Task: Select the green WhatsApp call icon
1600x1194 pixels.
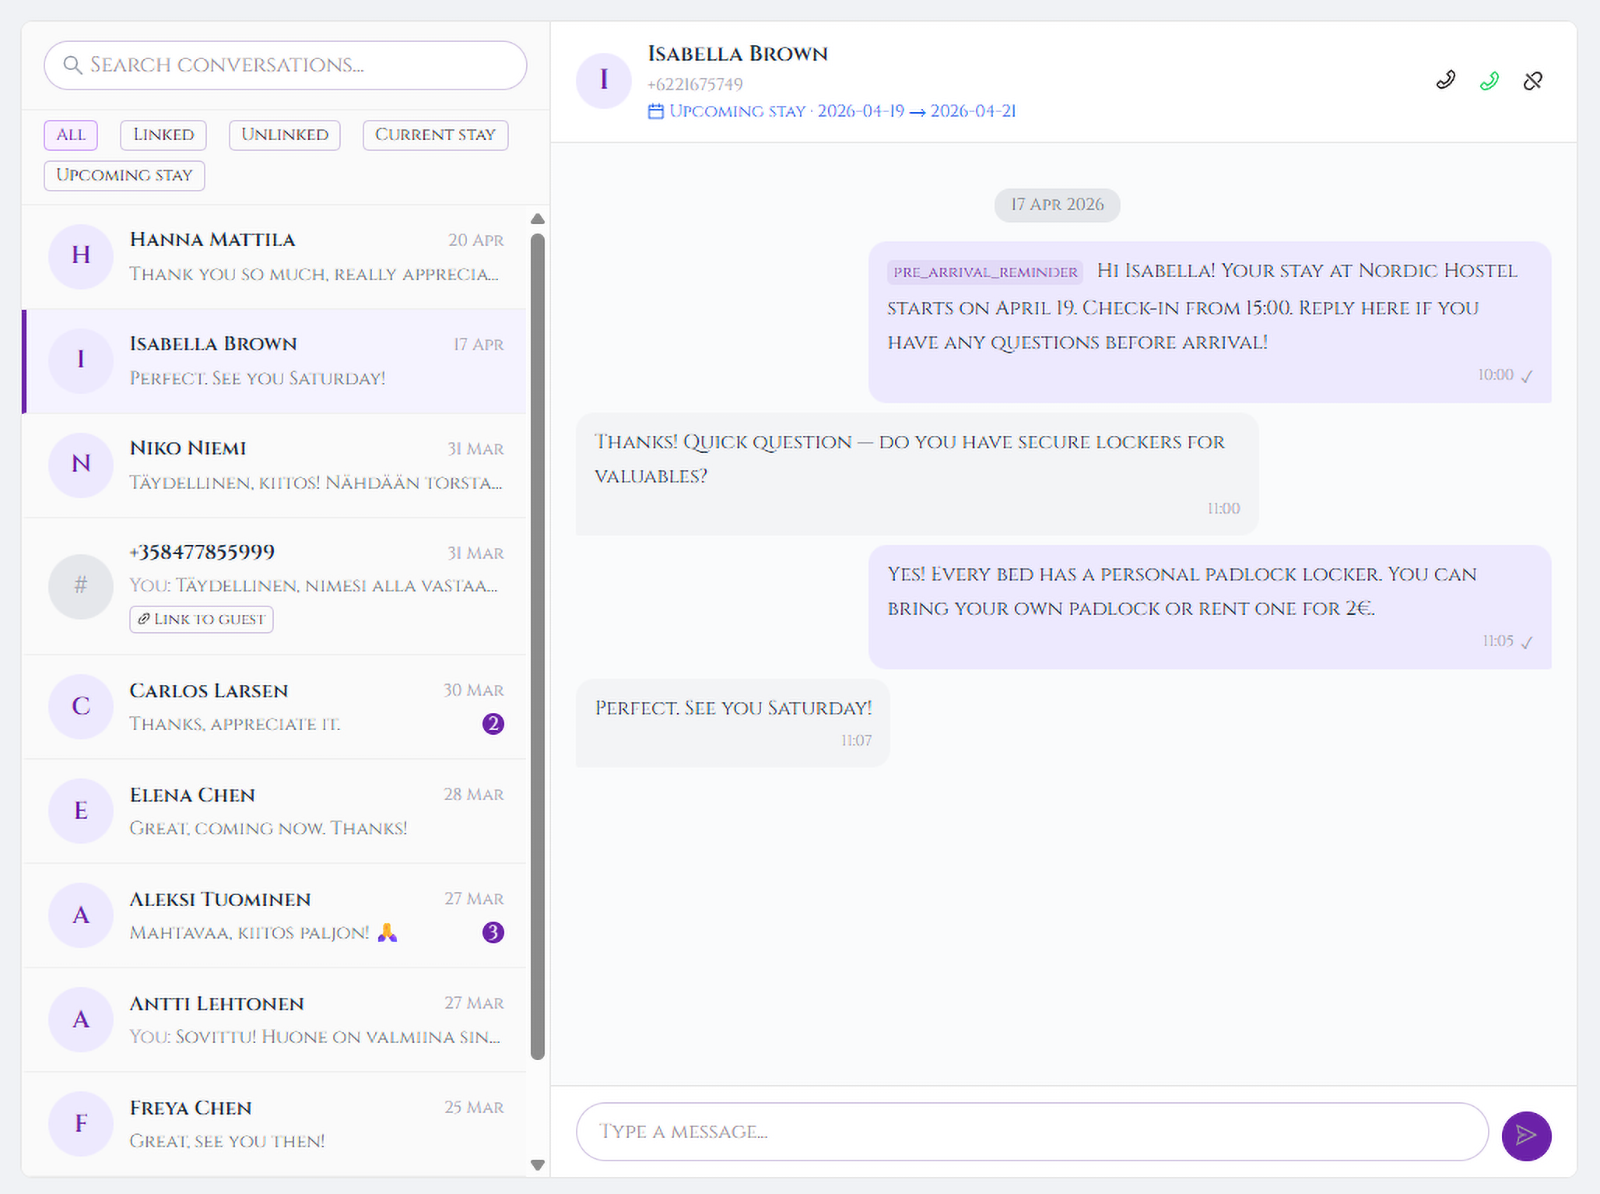Action: click(1489, 80)
